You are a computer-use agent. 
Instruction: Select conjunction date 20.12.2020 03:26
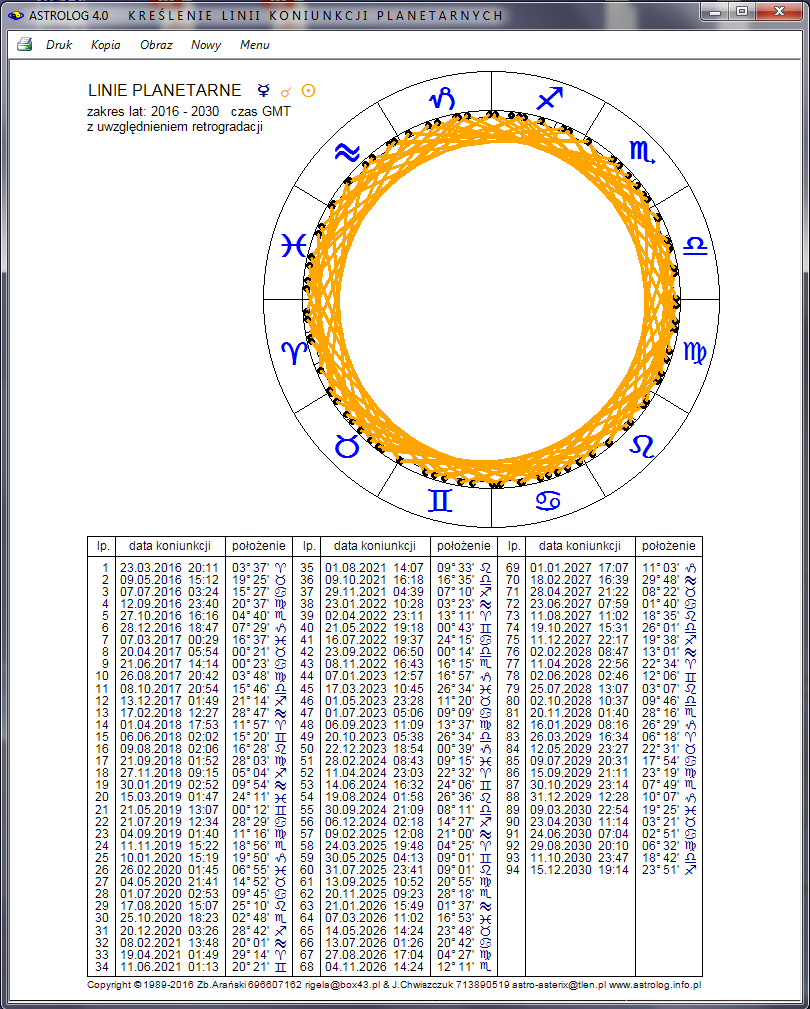169,930
